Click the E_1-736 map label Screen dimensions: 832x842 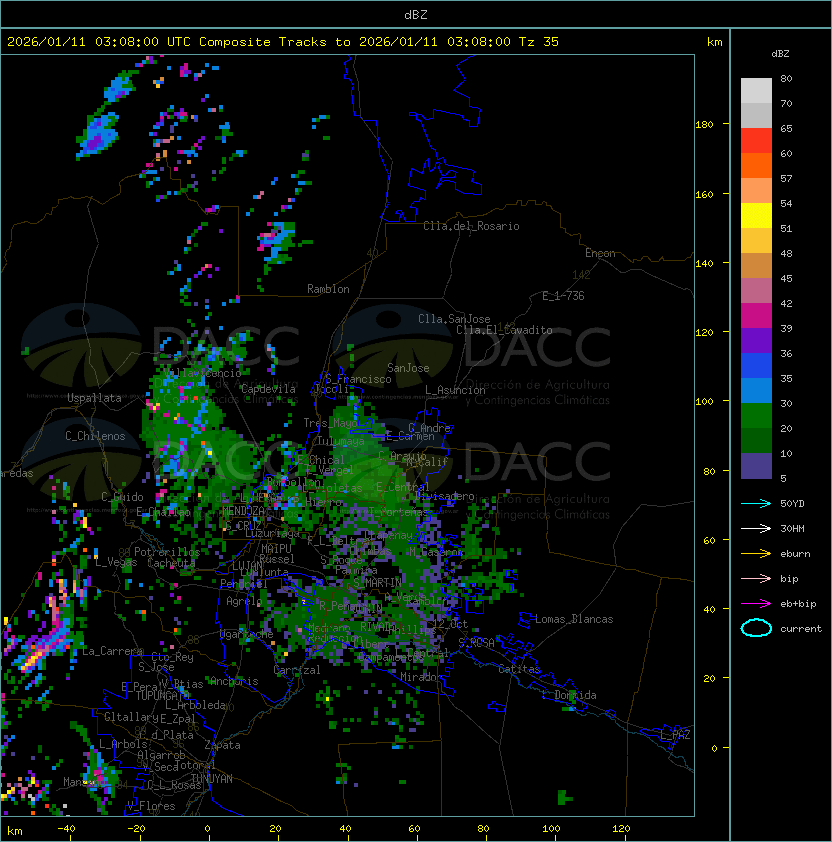[x=563, y=296]
